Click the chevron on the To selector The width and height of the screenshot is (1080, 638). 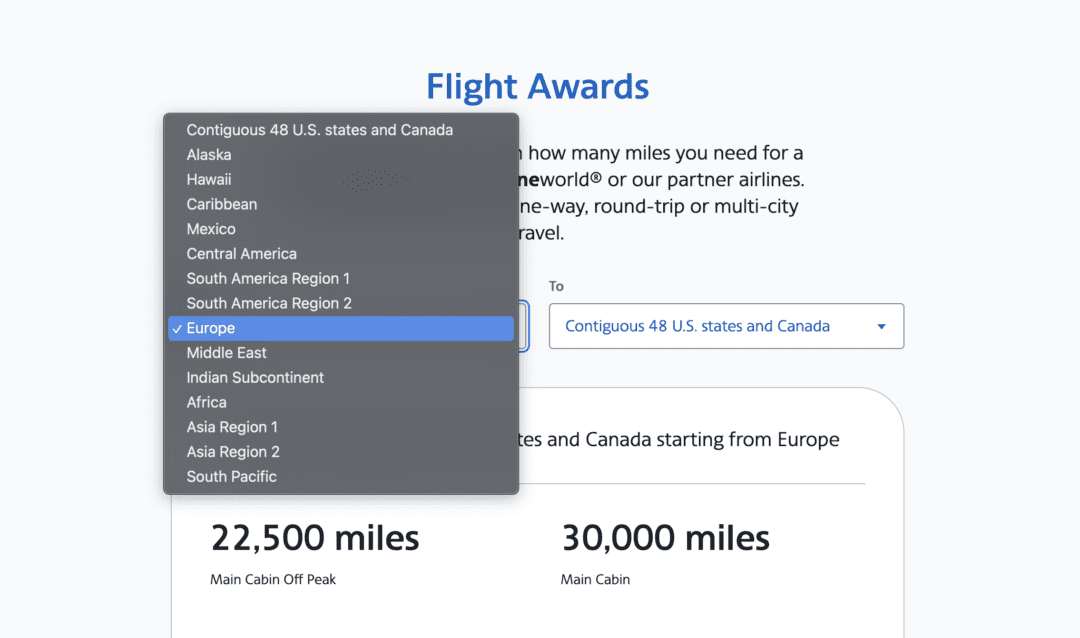(x=881, y=326)
